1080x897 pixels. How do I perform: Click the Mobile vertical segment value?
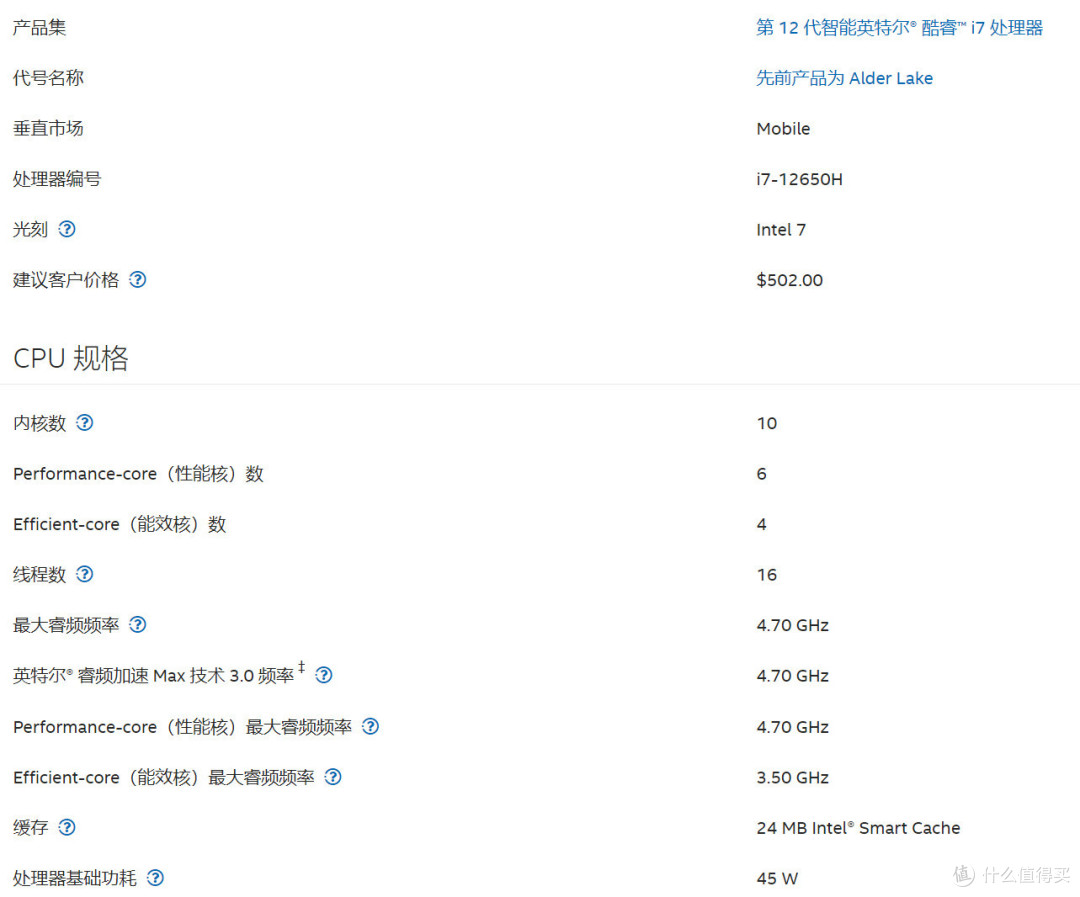point(783,129)
